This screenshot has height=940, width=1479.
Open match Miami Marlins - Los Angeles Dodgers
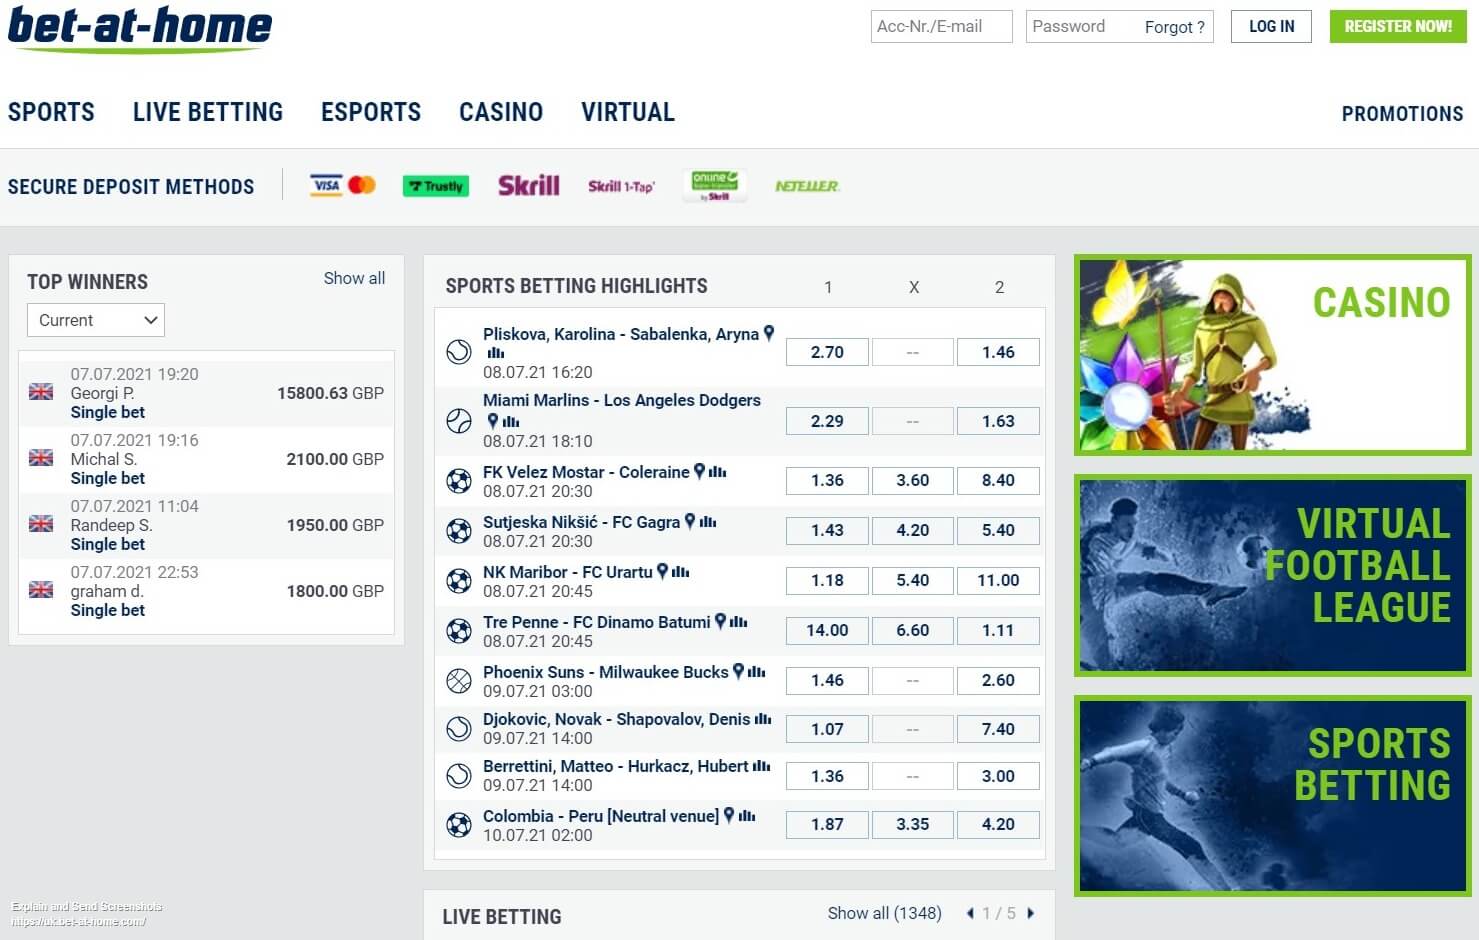622,400
